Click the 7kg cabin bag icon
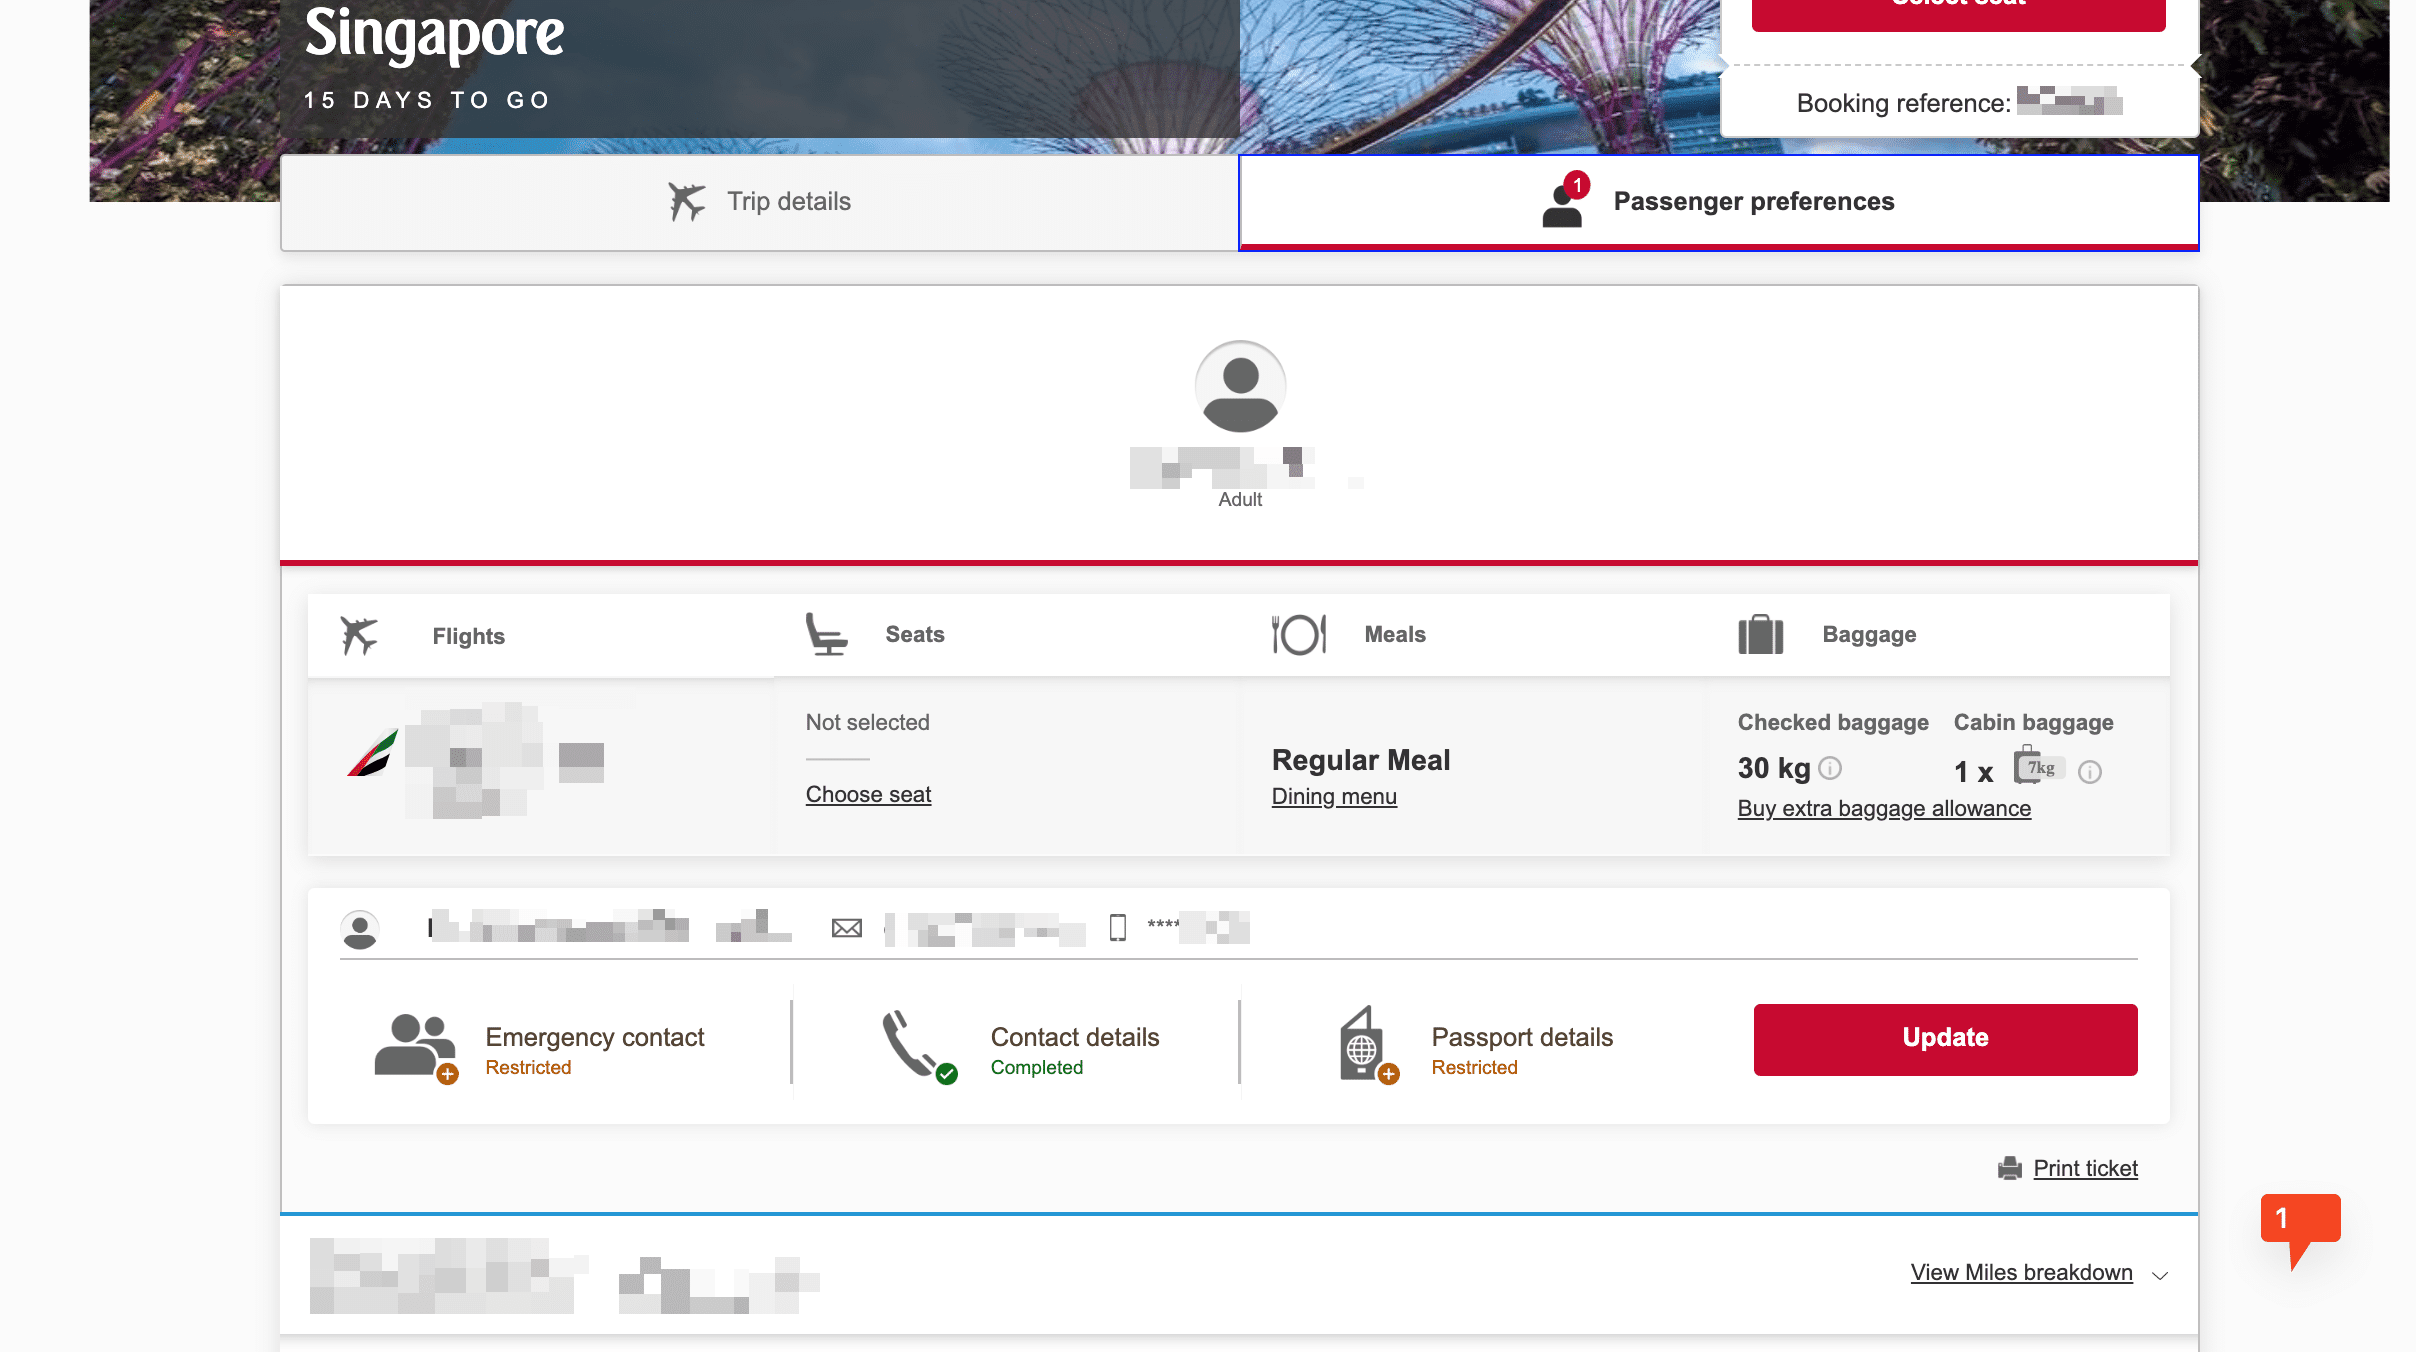 click(x=2038, y=766)
